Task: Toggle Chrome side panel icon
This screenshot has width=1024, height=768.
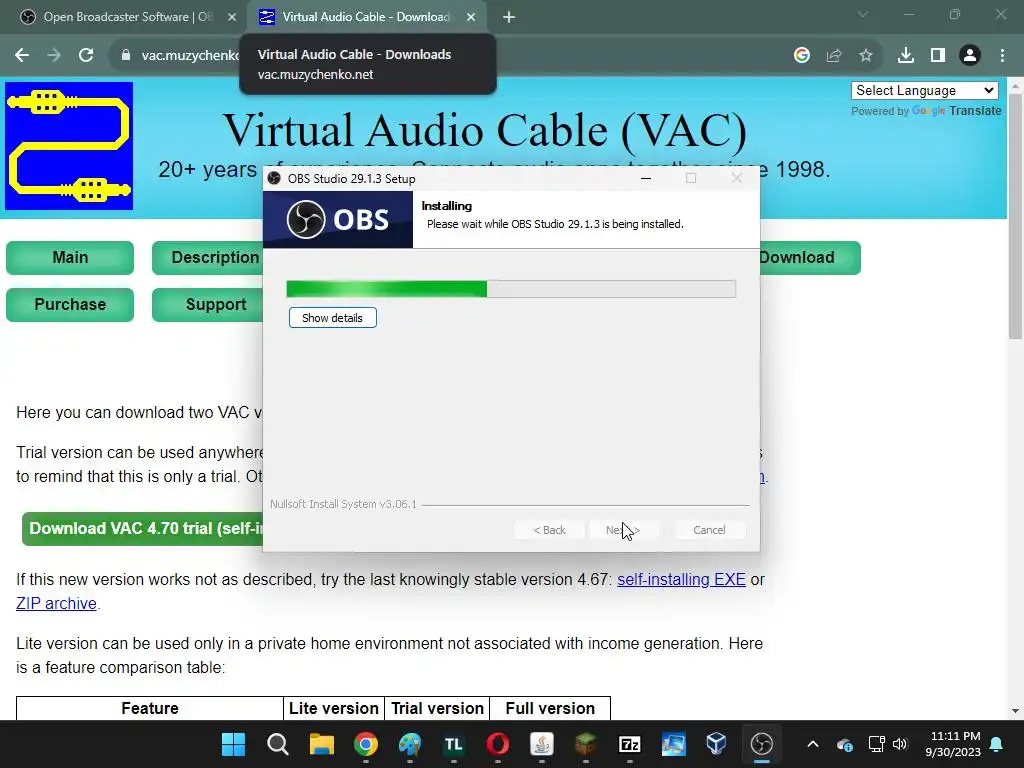Action: 938,56
